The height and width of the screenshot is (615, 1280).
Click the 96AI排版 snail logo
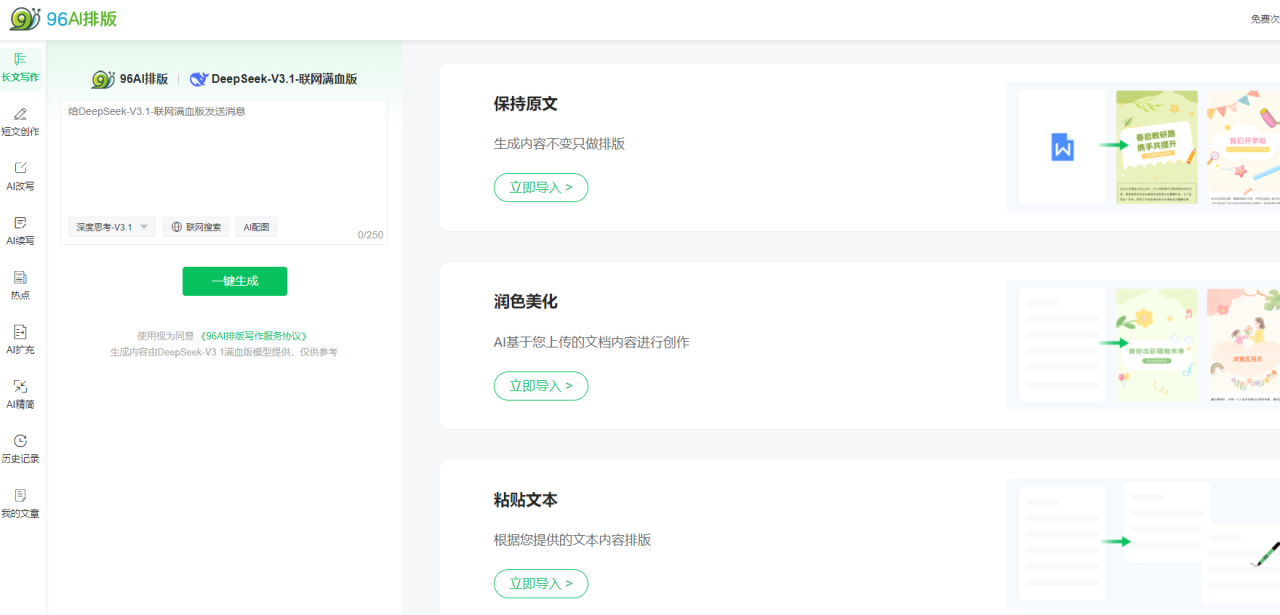pyautogui.click(x=26, y=19)
